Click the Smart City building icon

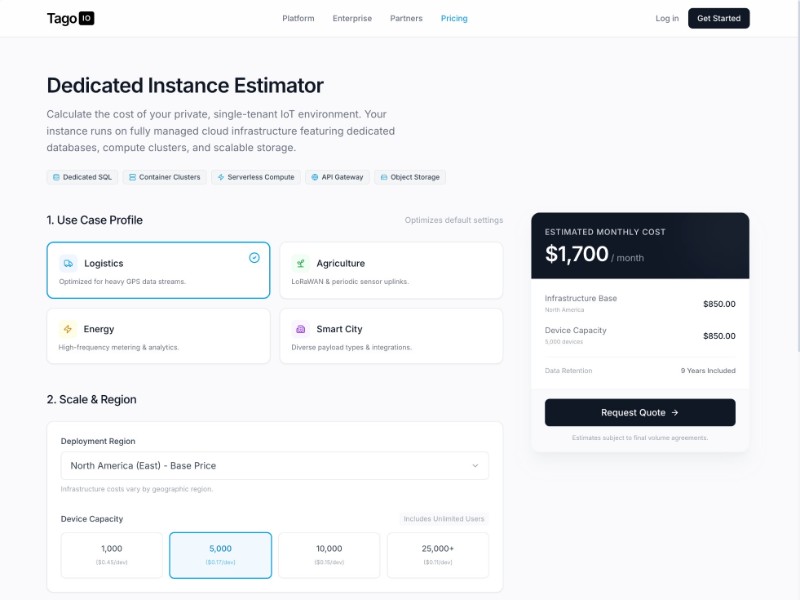coord(300,329)
